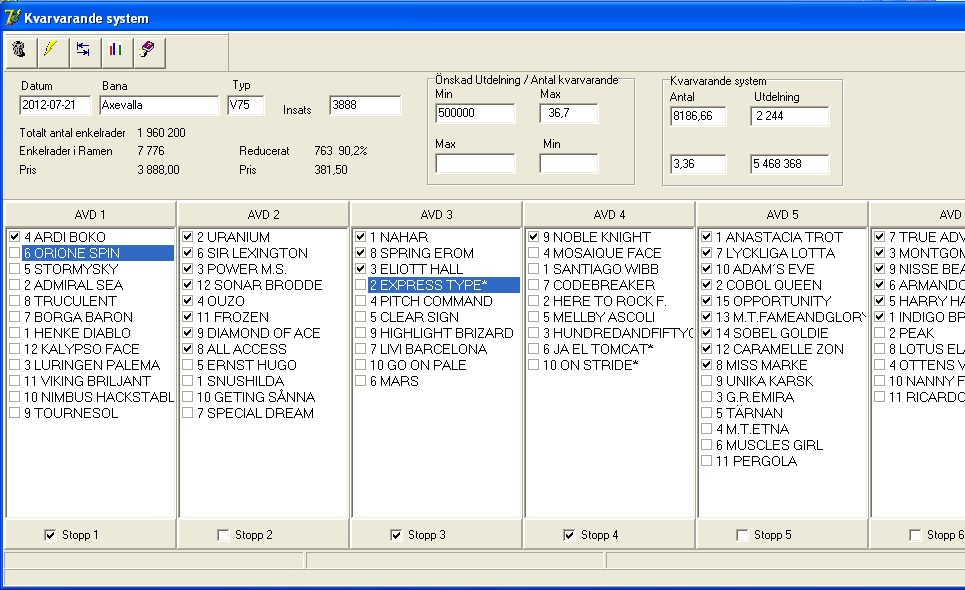Check the 4 MOSAIQUE FACE checkbox

point(534,252)
